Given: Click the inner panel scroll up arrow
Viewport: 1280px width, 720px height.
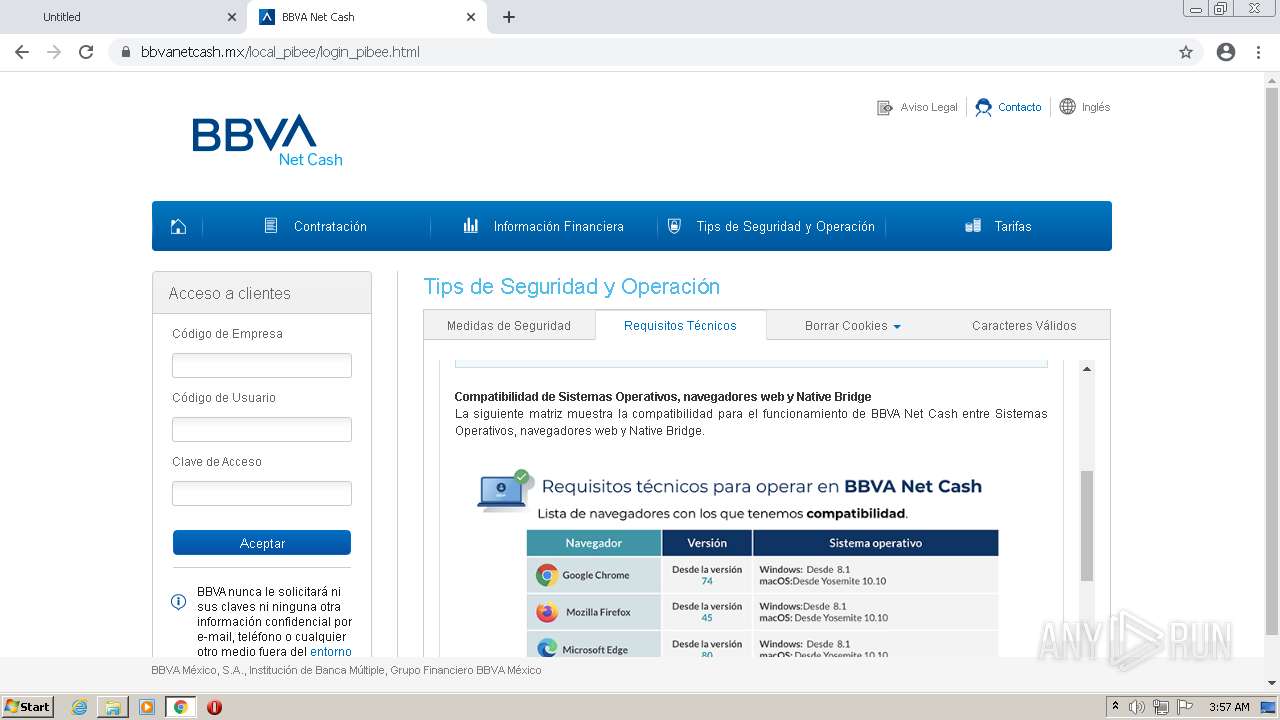Looking at the screenshot, I should (1087, 369).
